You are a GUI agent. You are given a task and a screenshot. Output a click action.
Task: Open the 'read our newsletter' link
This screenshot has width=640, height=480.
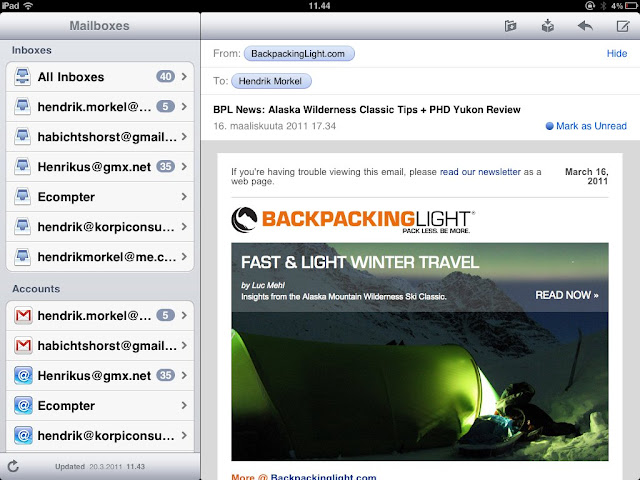(480, 172)
